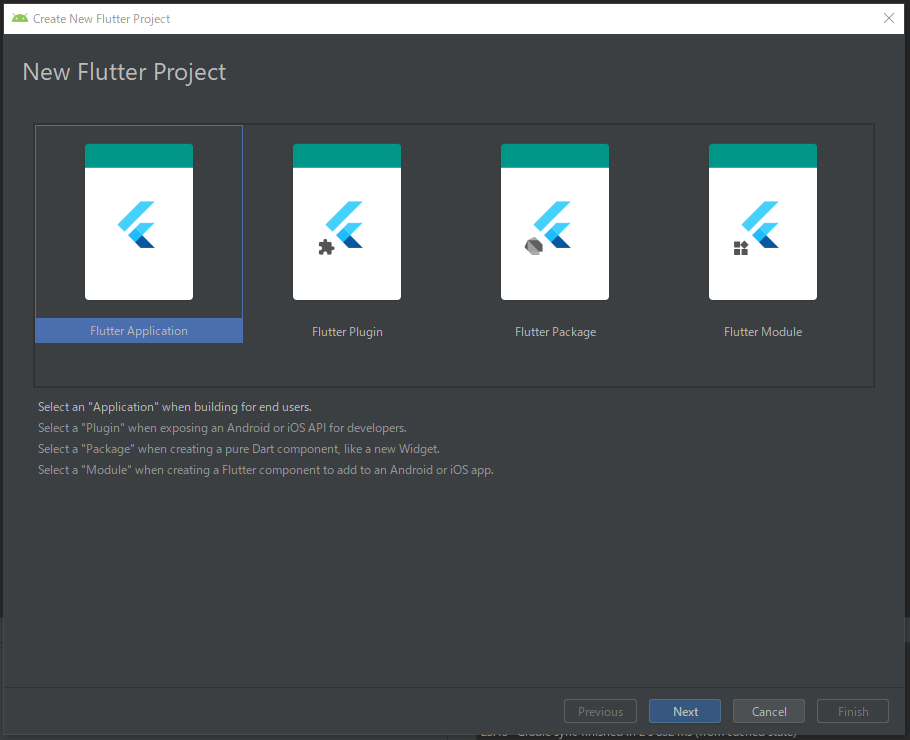The width and height of the screenshot is (910, 740).
Task: Click the Flutter Module label
Action: point(763,332)
